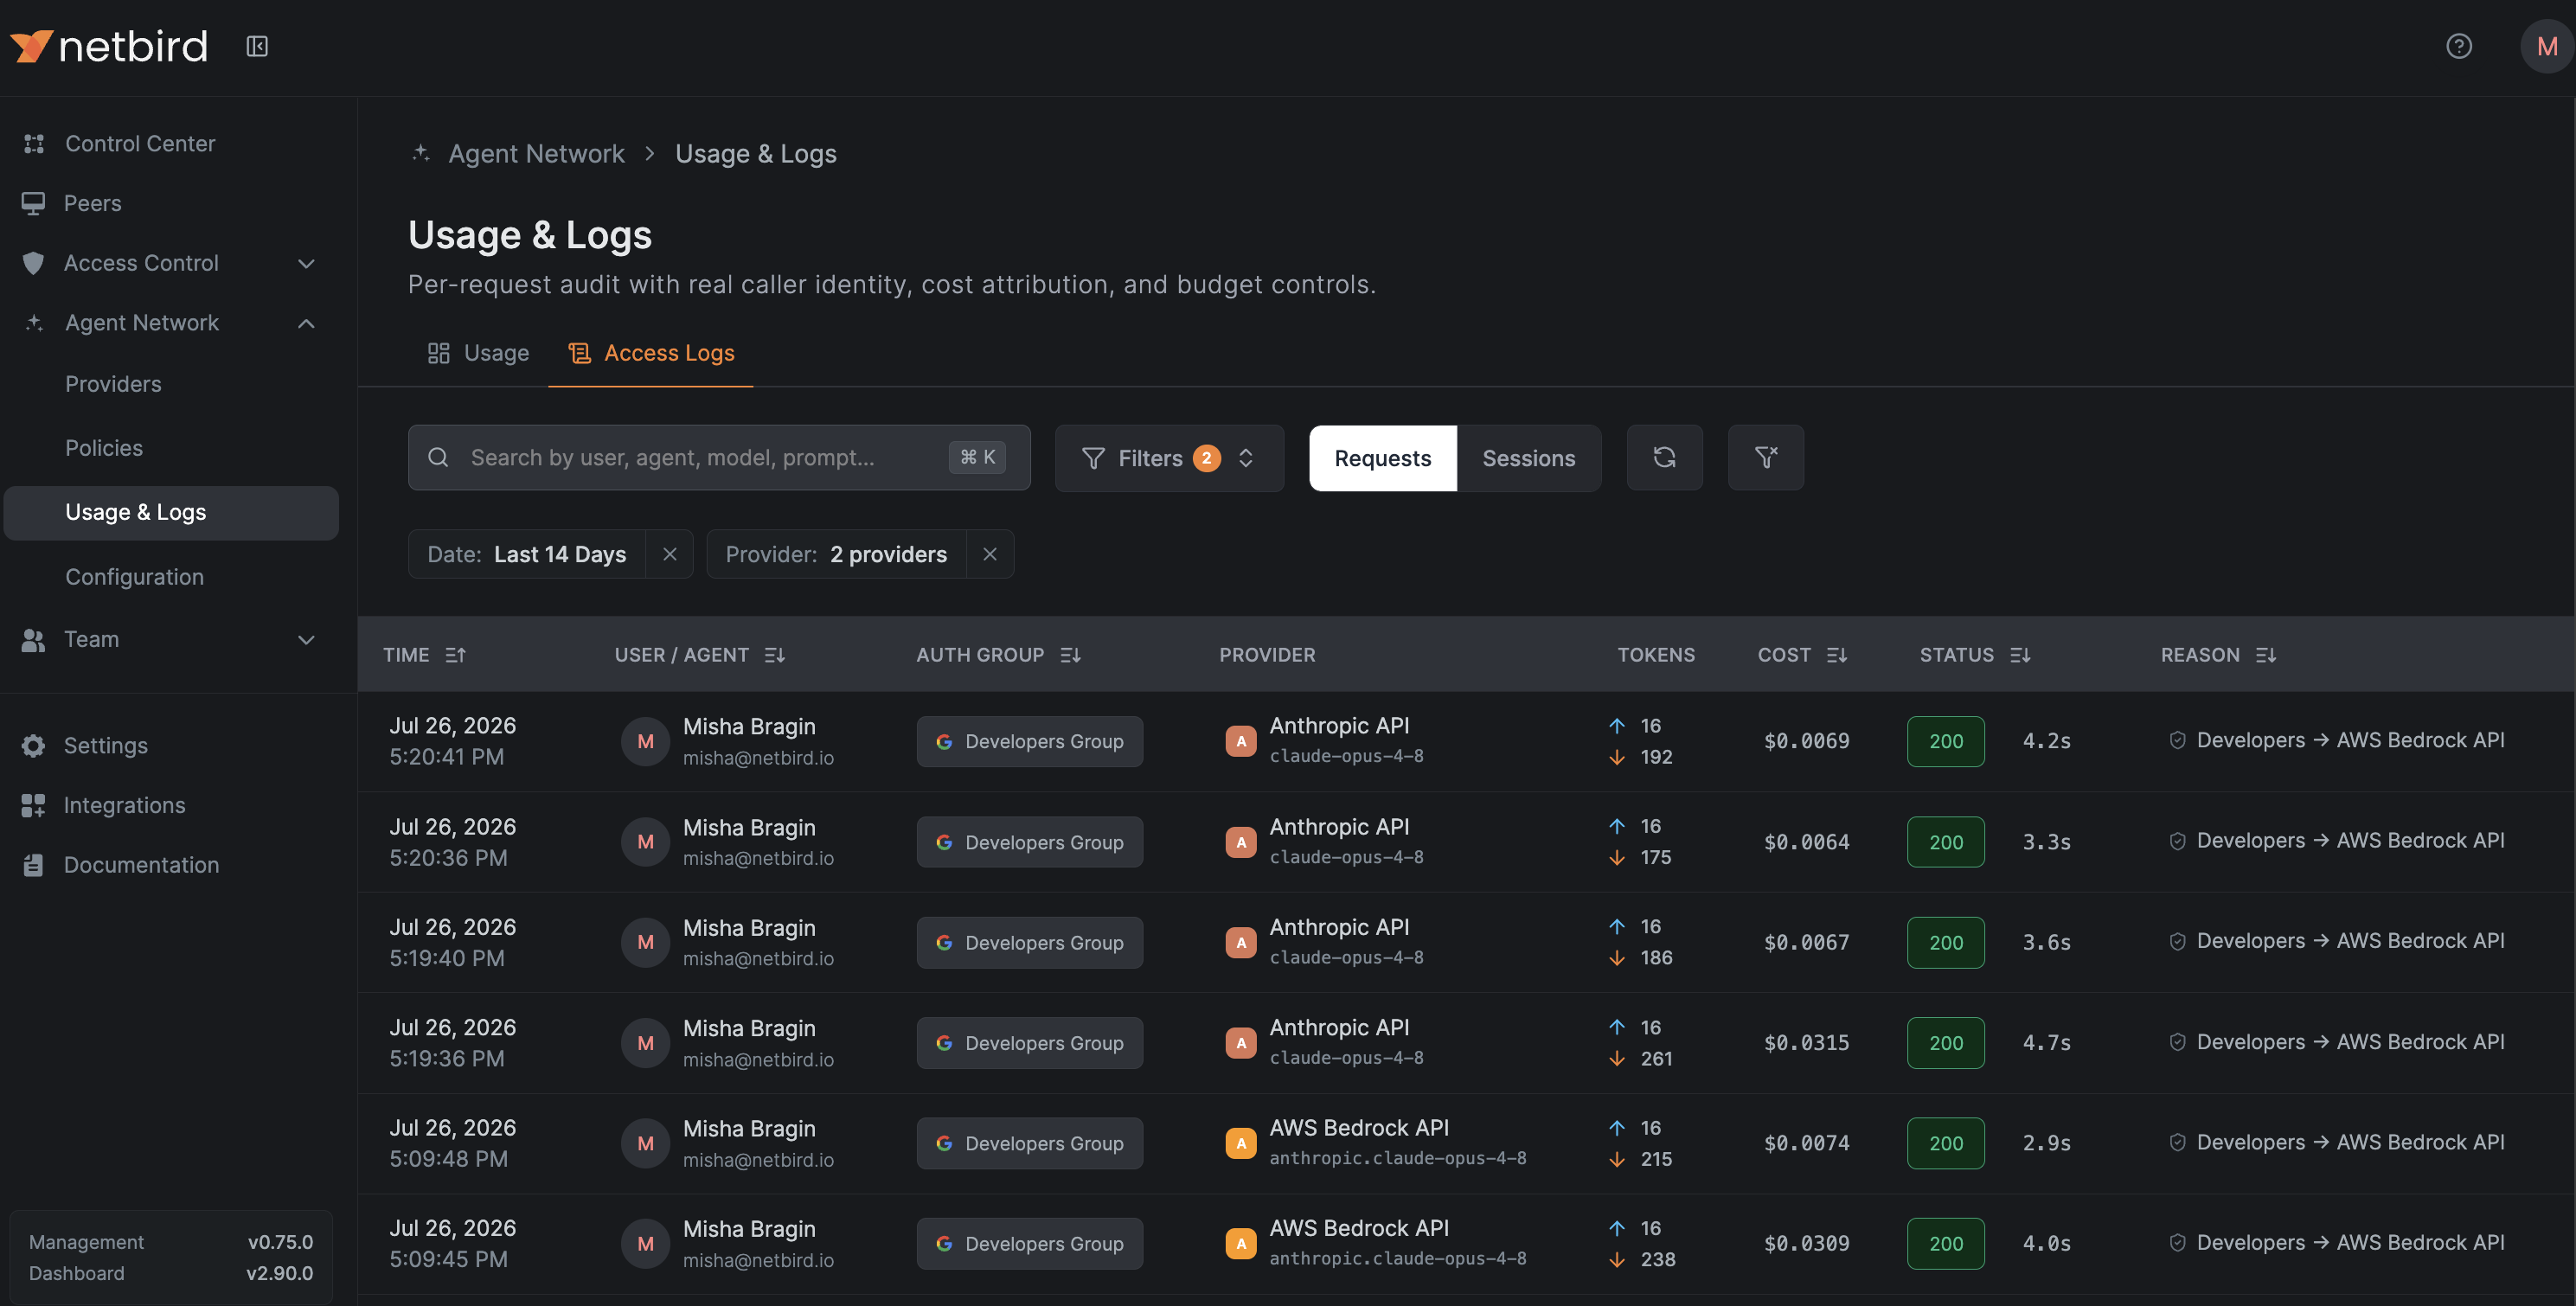Viewport: 2576px width, 1306px height.
Task: Collapse the Agent Network menu chevron
Action: point(306,323)
